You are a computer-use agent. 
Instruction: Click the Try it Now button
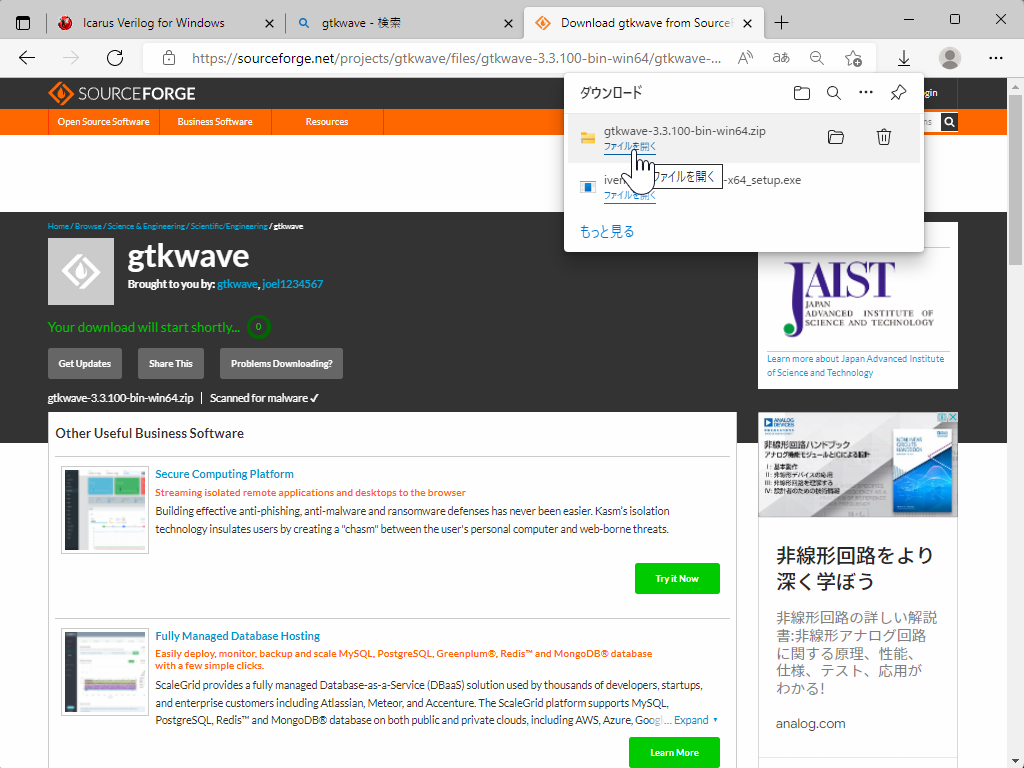677,579
